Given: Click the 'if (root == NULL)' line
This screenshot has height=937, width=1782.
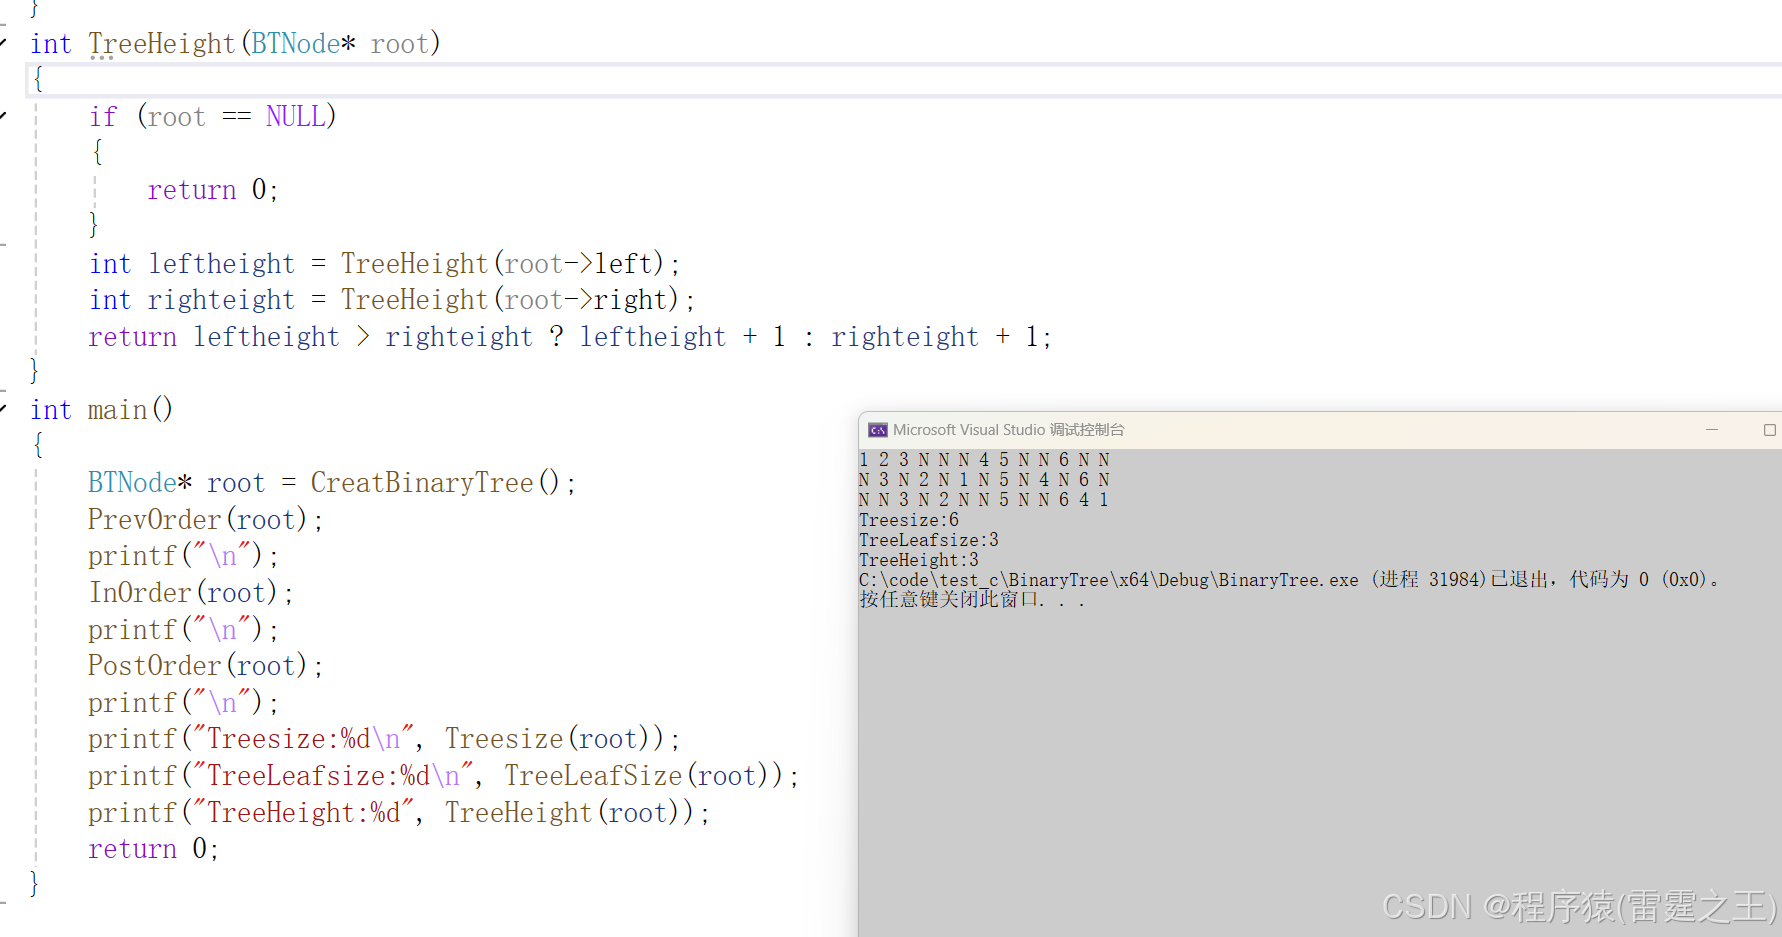Looking at the screenshot, I should (213, 117).
